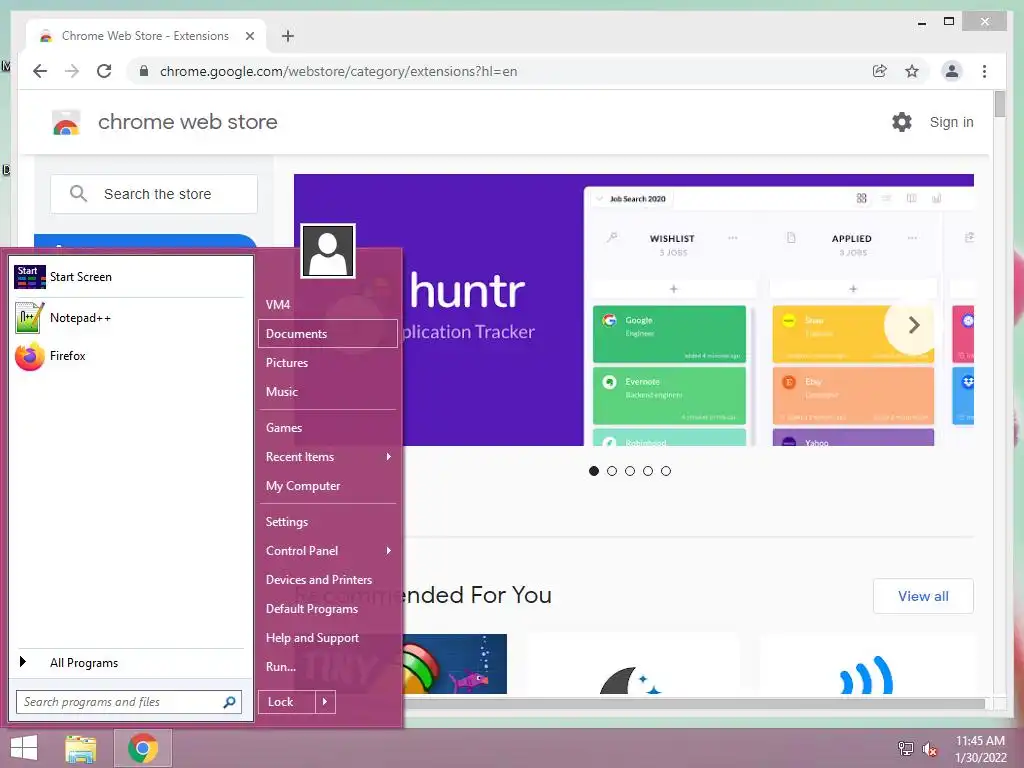Select the first carousel dot

pyautogui.click(x=594, y=471)
